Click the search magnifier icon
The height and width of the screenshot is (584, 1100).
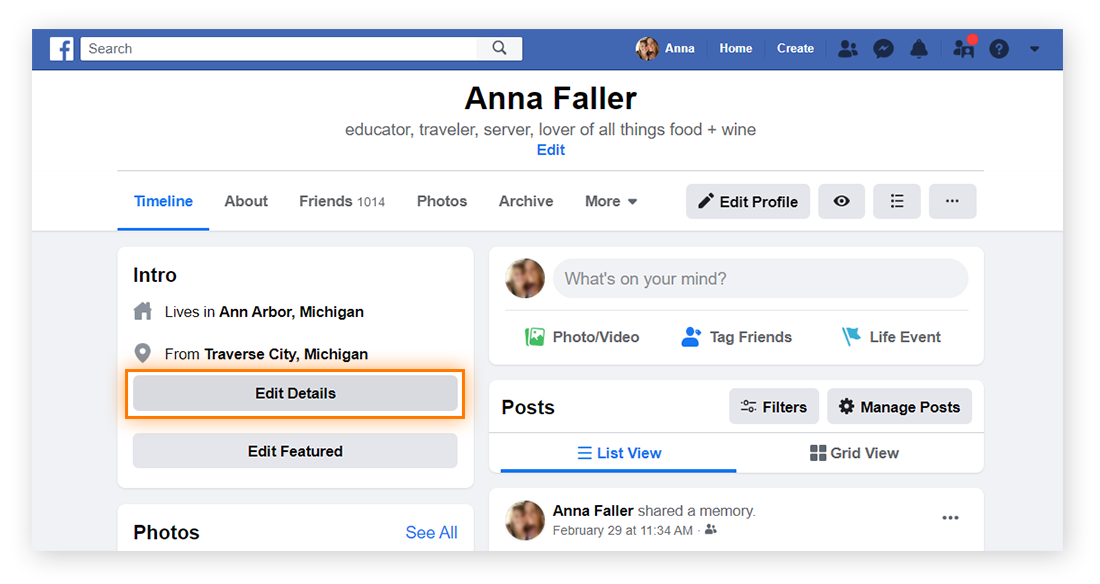[x=499, y=48]
